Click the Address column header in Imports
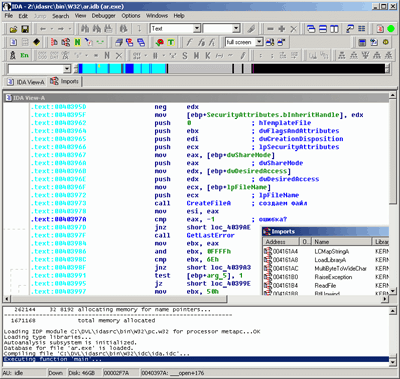 pyautogui.click(x=282, y=242)
